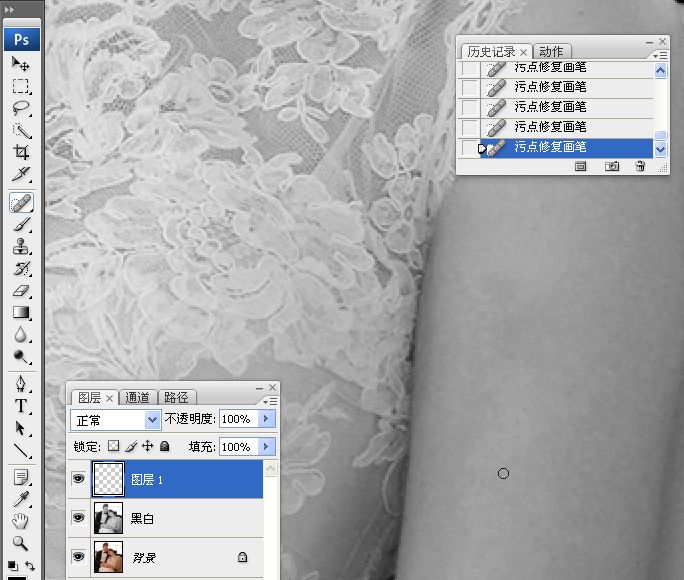Minimize the Layers panel
Image resolution: width=684 pixels, height=580 pixels.
coord(260,388)
